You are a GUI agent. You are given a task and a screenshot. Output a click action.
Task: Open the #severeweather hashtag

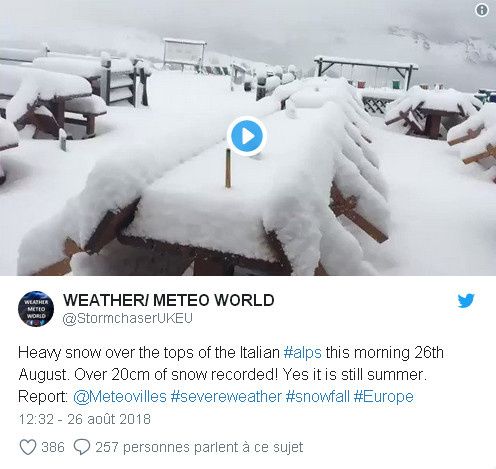pyautogui.click(x=226, y=397)
